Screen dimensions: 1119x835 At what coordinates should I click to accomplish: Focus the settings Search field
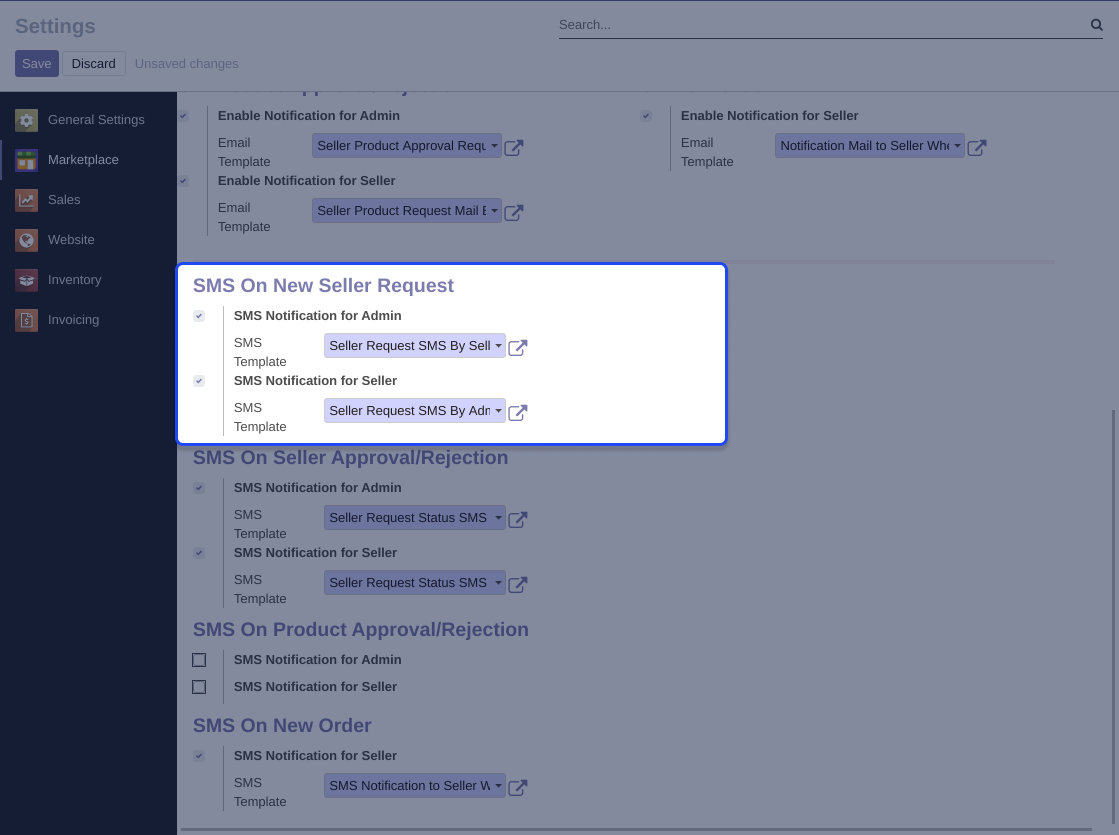(820, 25)
